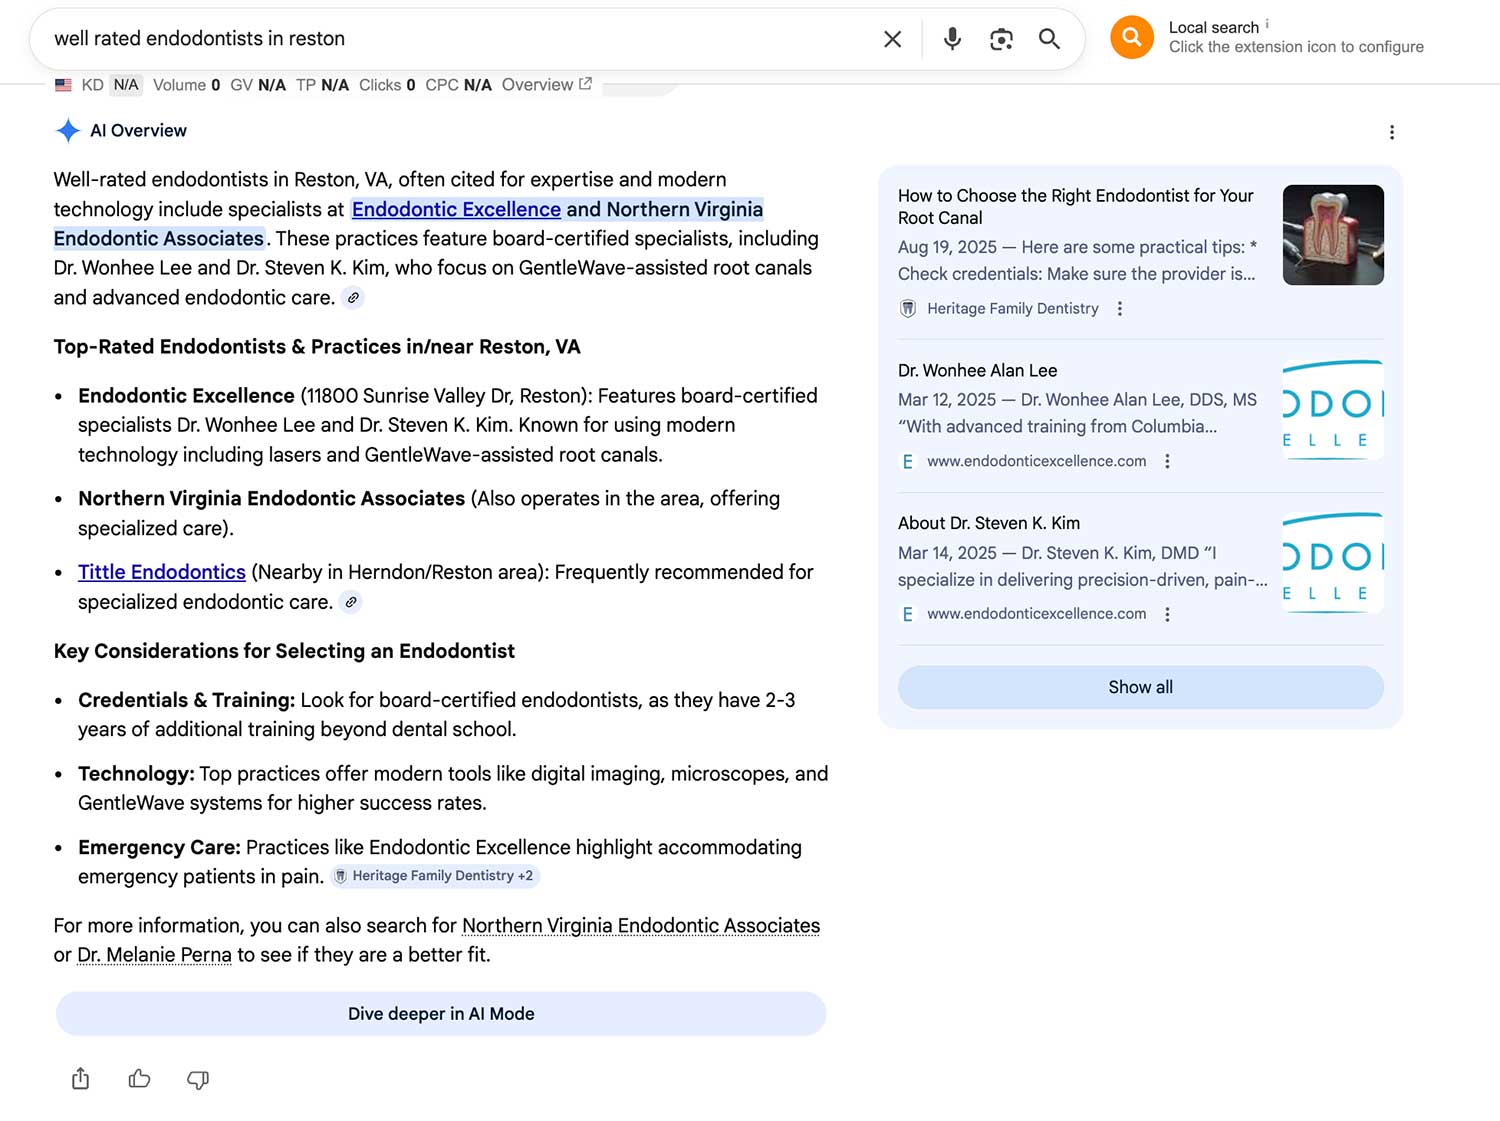
Task: Open more options for Dr. Wonhee Alan Lee source
Action: point(1167,461)
